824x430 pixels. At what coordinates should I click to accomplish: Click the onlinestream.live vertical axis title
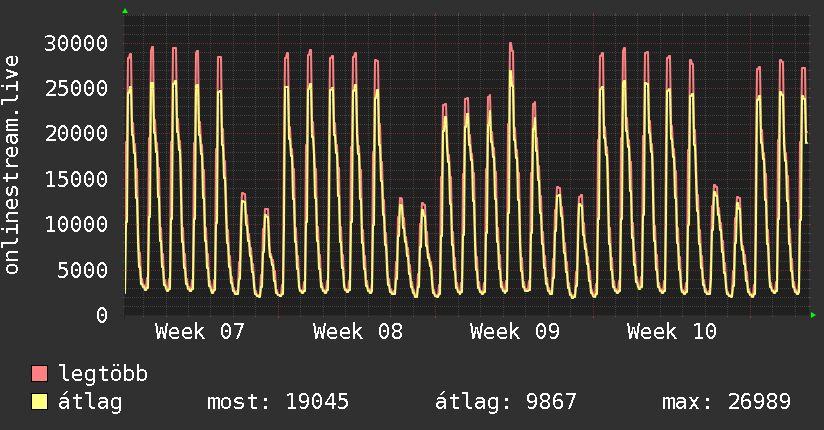[12, 165]
